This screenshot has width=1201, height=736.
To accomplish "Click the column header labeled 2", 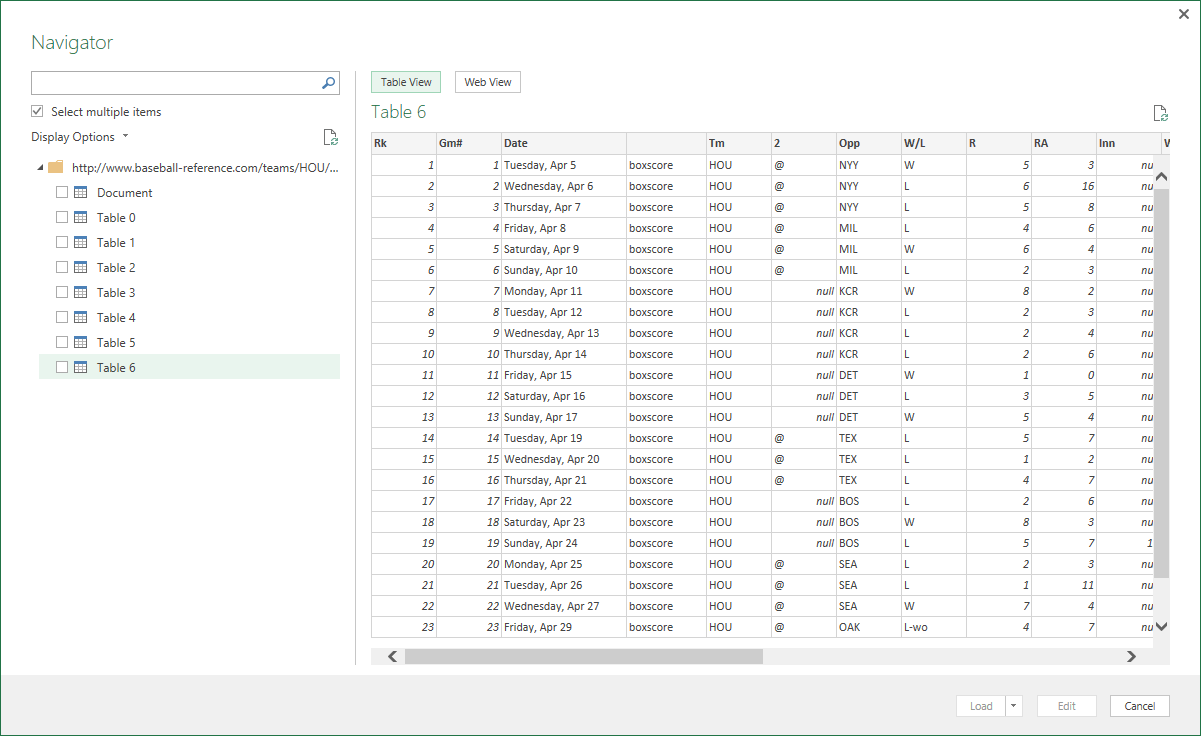I will [x=804, y=143].
